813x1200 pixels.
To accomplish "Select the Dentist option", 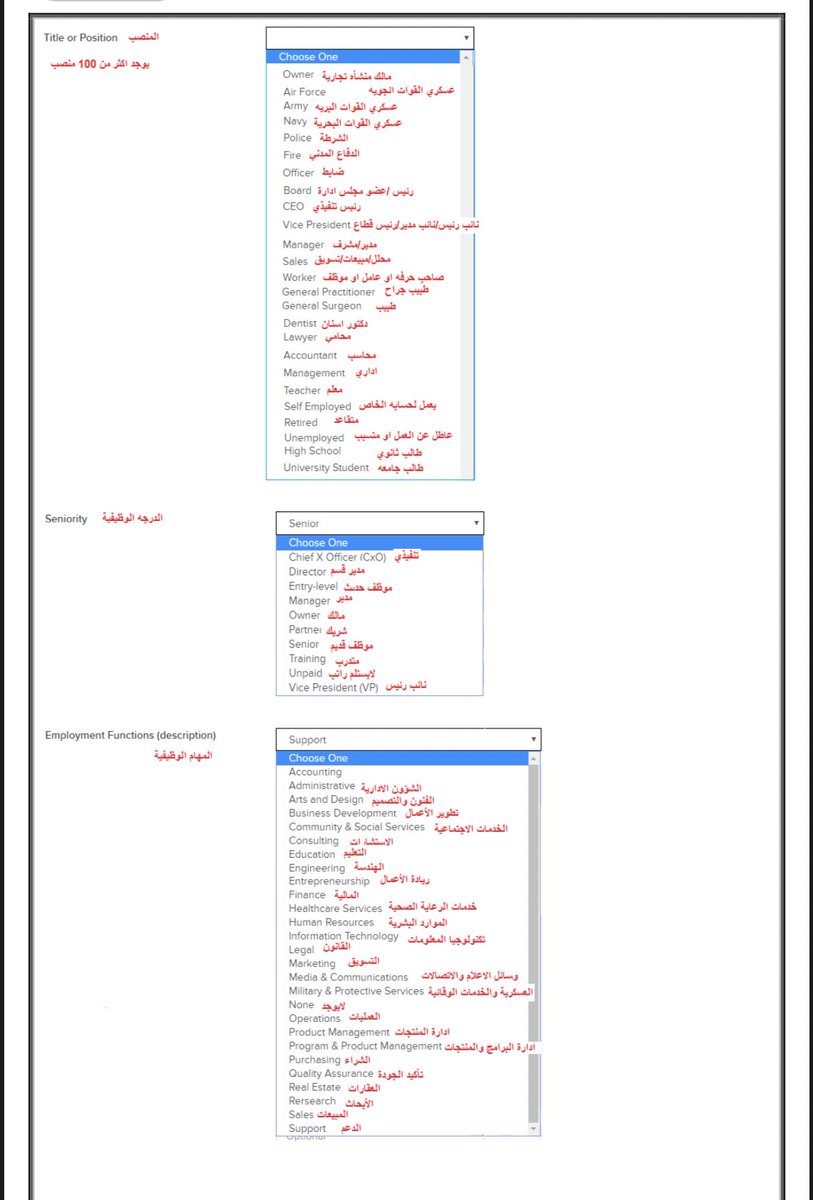I will pos(300,323).
